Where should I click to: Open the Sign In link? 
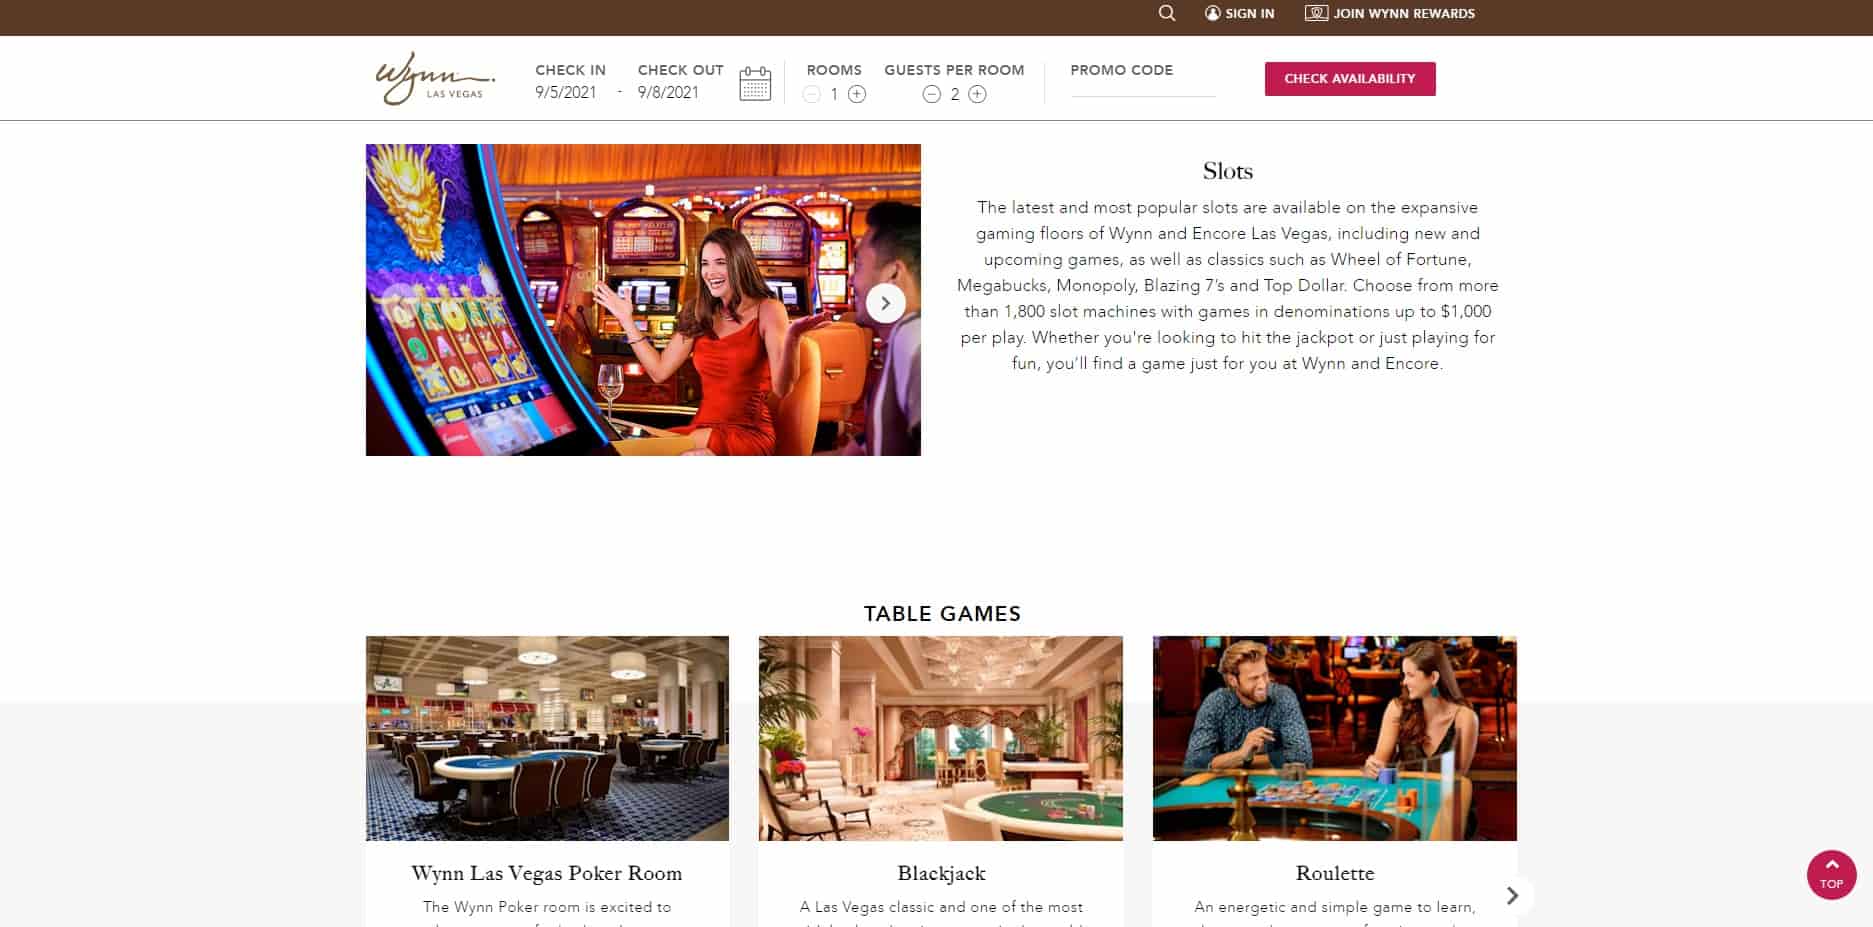(1250, 13)
